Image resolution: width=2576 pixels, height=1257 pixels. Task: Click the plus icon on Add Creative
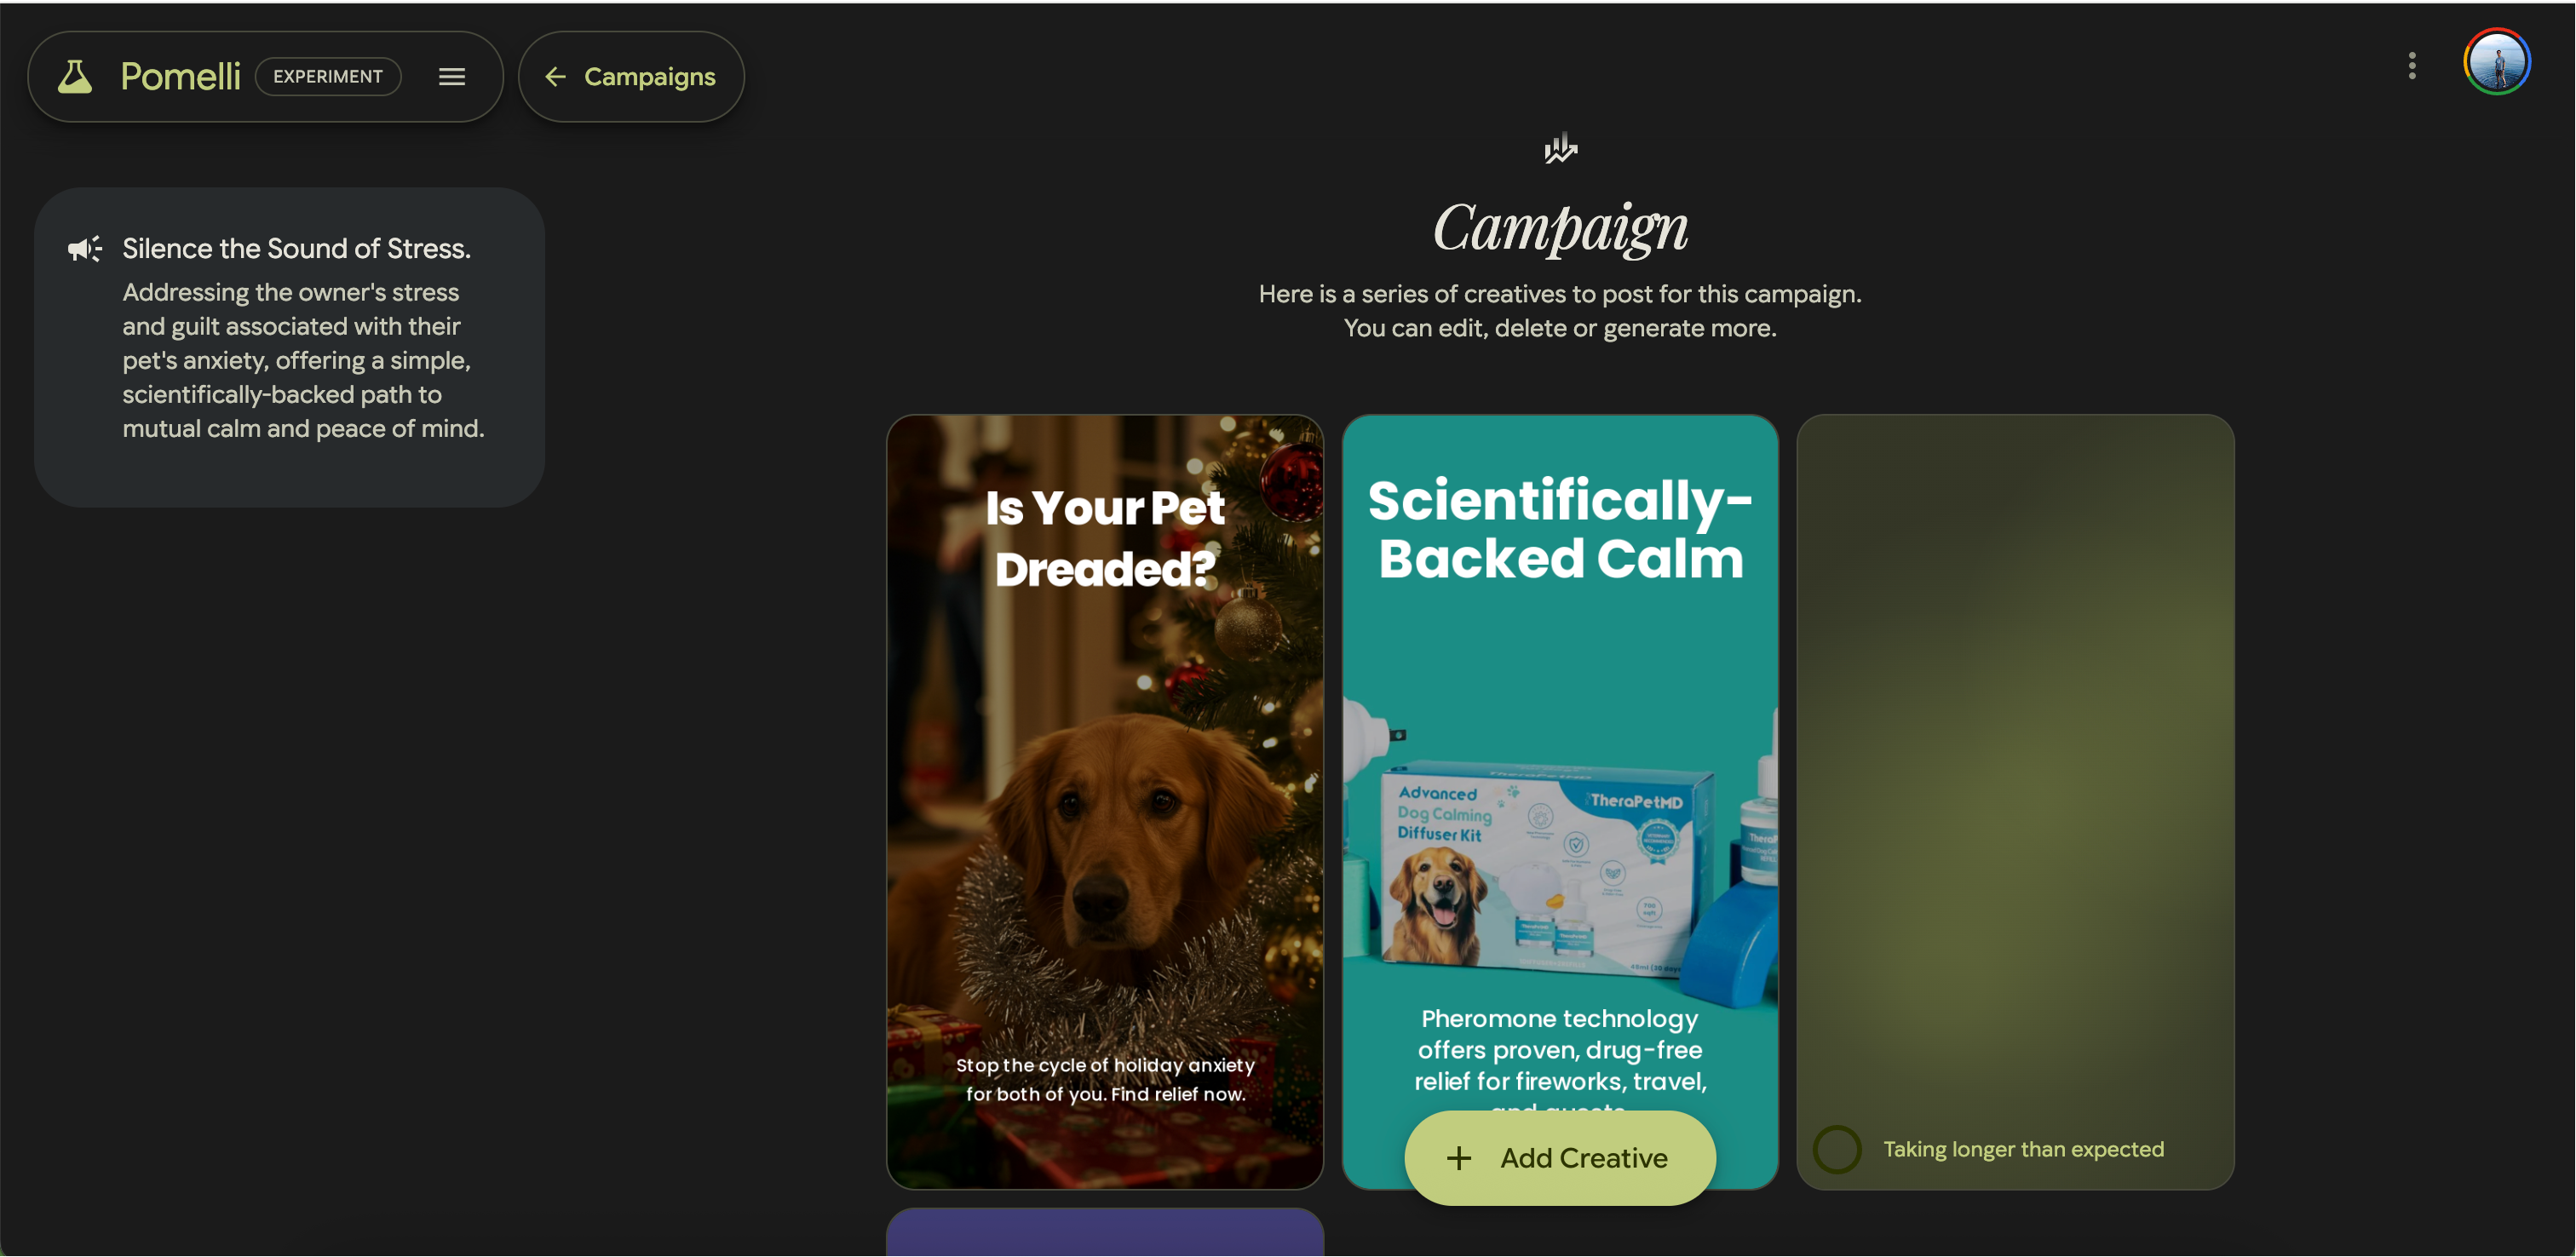(1459, 1158)
